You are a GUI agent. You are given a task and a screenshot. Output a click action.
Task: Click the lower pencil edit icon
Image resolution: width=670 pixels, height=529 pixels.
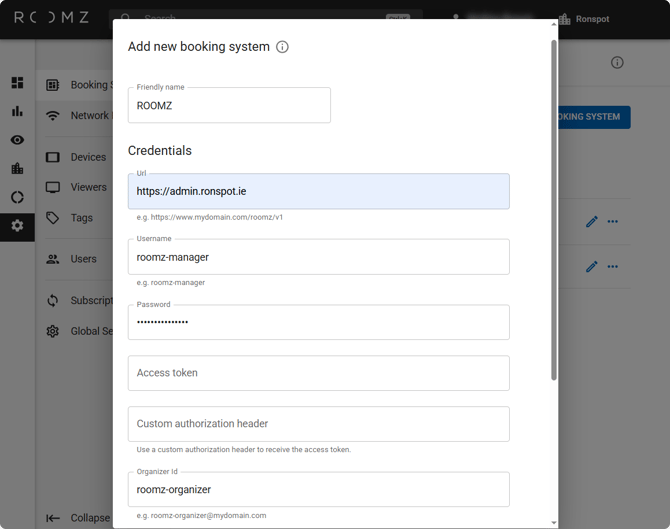tap(592, 266)
